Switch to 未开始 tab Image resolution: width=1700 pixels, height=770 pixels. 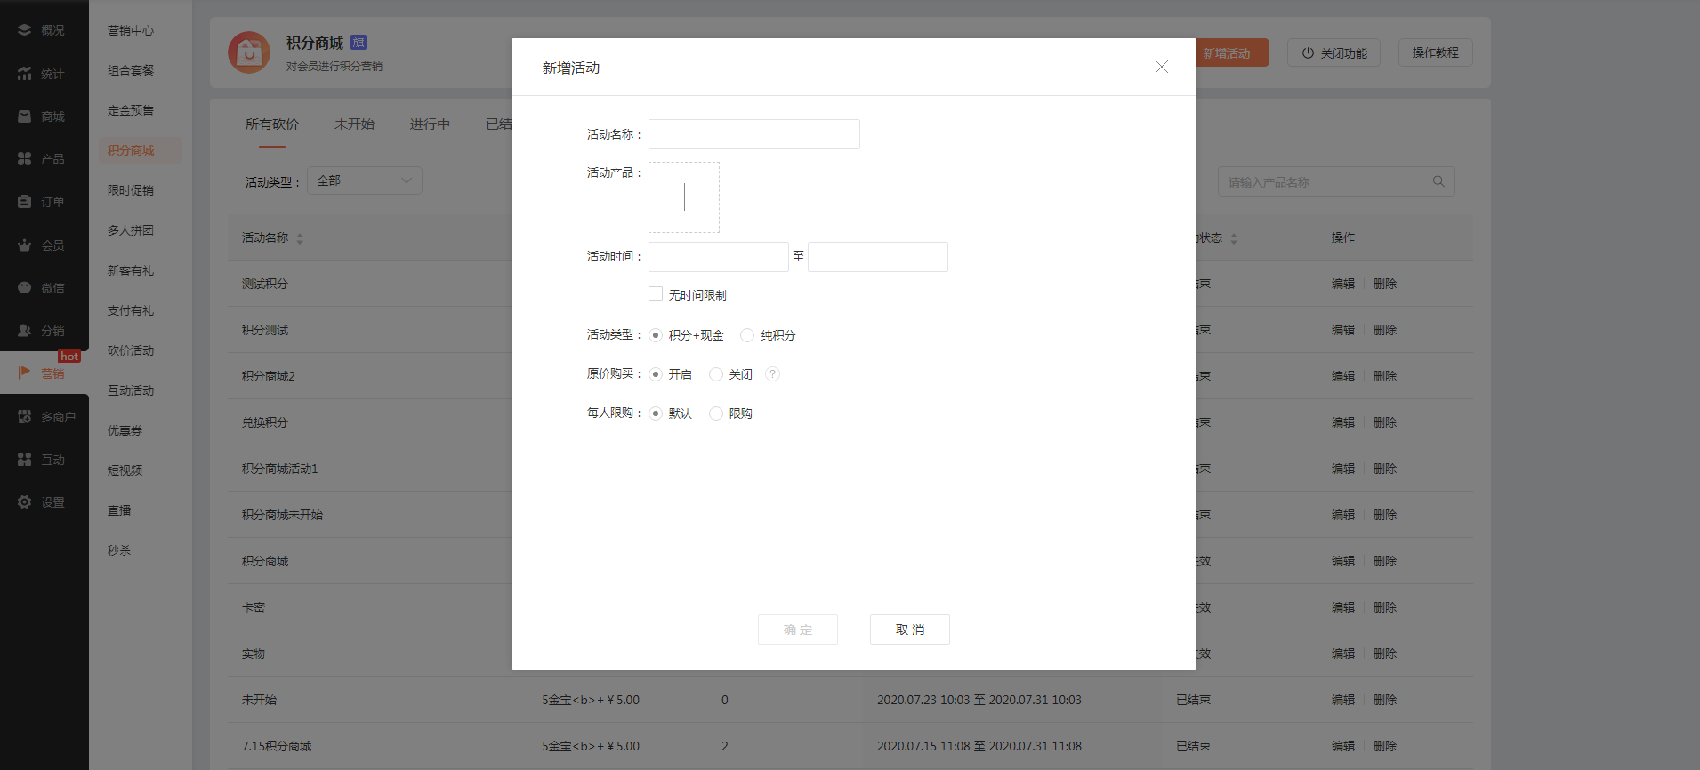[354, 124]
